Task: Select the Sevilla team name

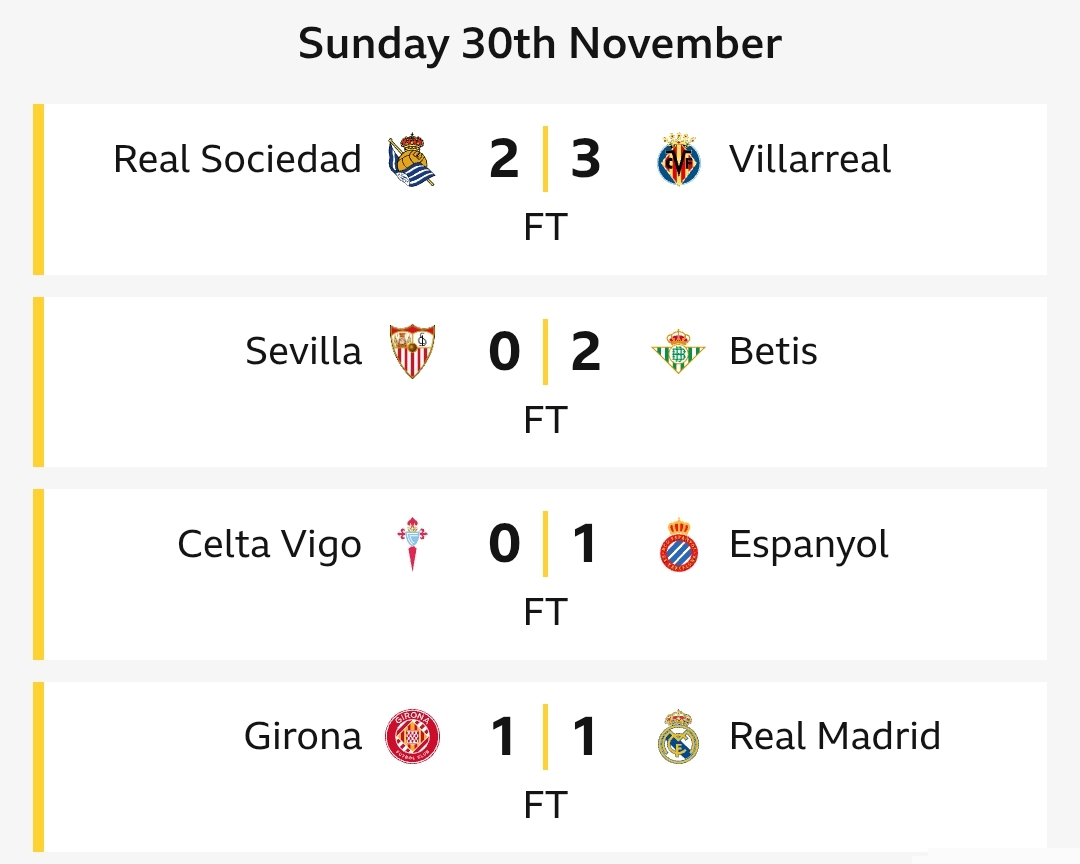Action: pos(303,352)
